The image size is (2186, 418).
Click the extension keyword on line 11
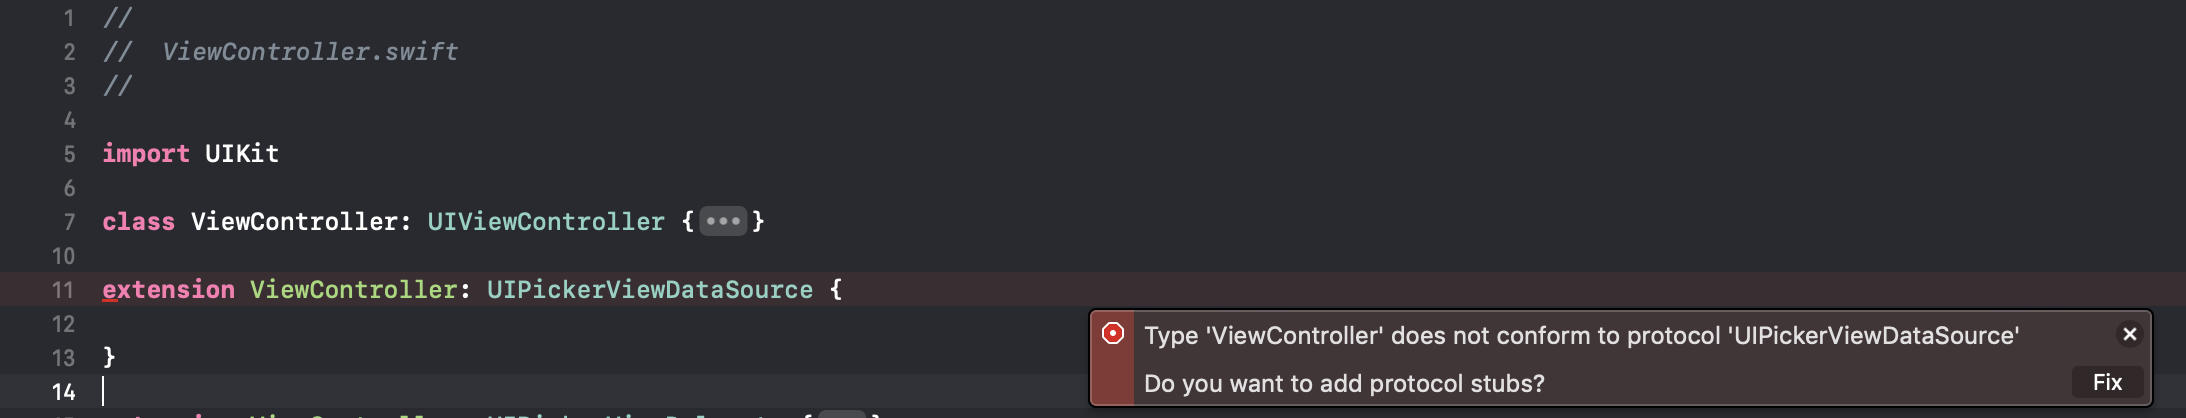tap(168, 290)
